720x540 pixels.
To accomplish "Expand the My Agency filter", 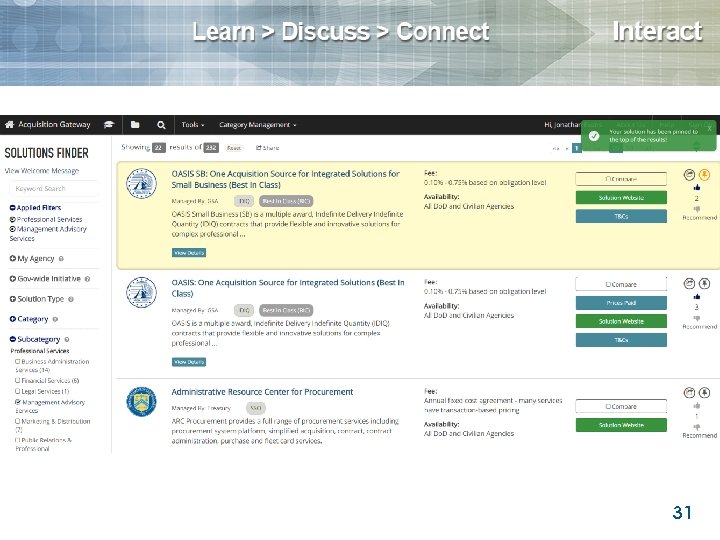I will click(x=12, y=259).
